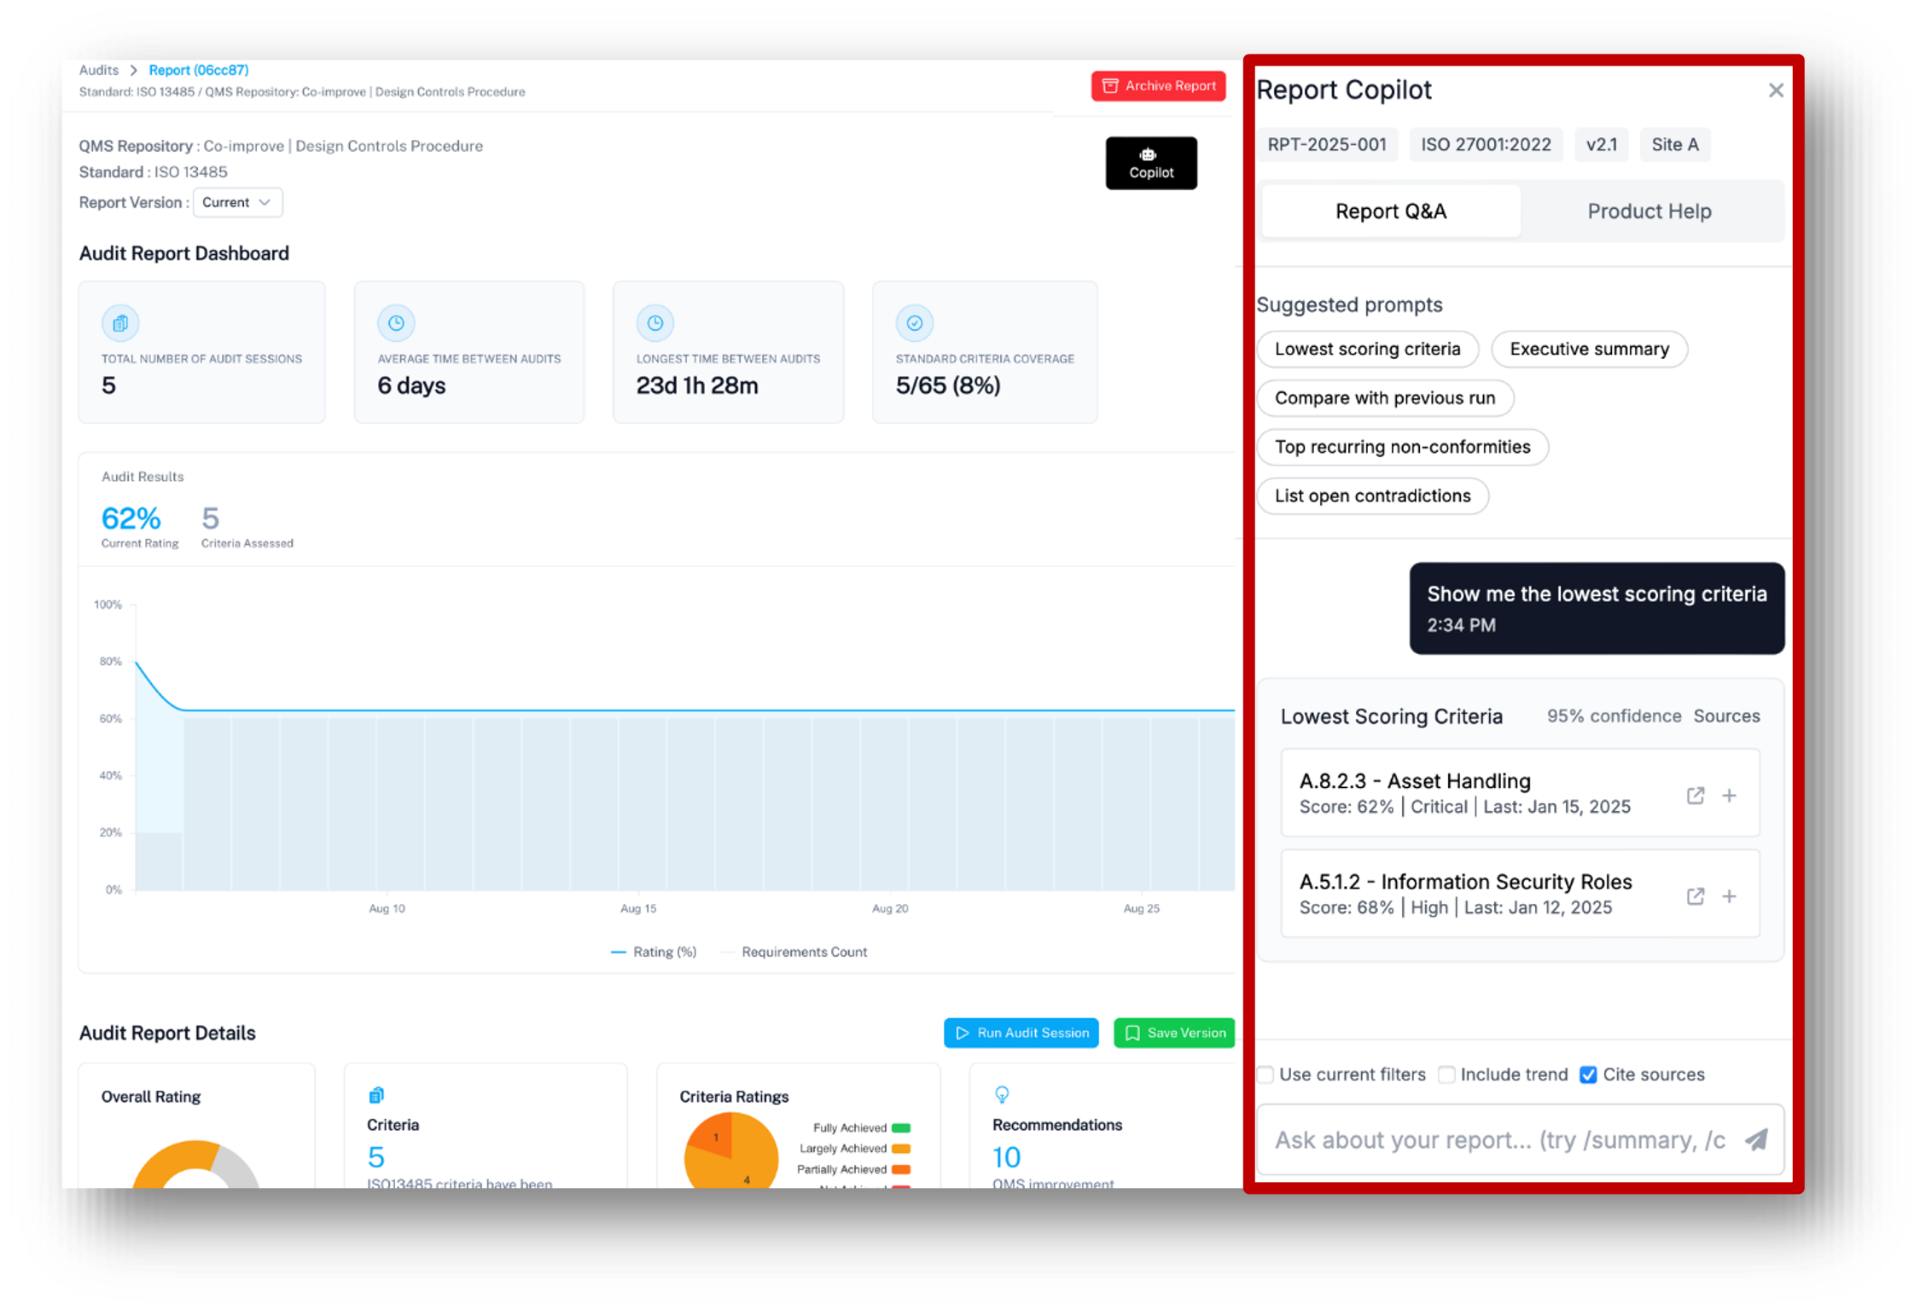This screenshot has height=1309, width=1920.
Task: Click the Standard Criteria Coverage checkmark icon
Action: (x=914, y=323)
